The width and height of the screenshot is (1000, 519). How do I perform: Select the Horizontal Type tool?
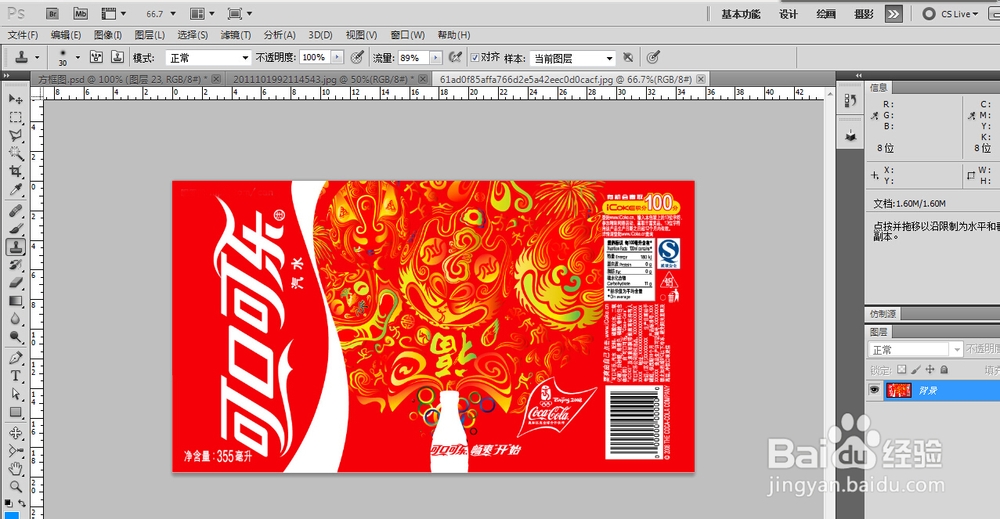(15, 376)
